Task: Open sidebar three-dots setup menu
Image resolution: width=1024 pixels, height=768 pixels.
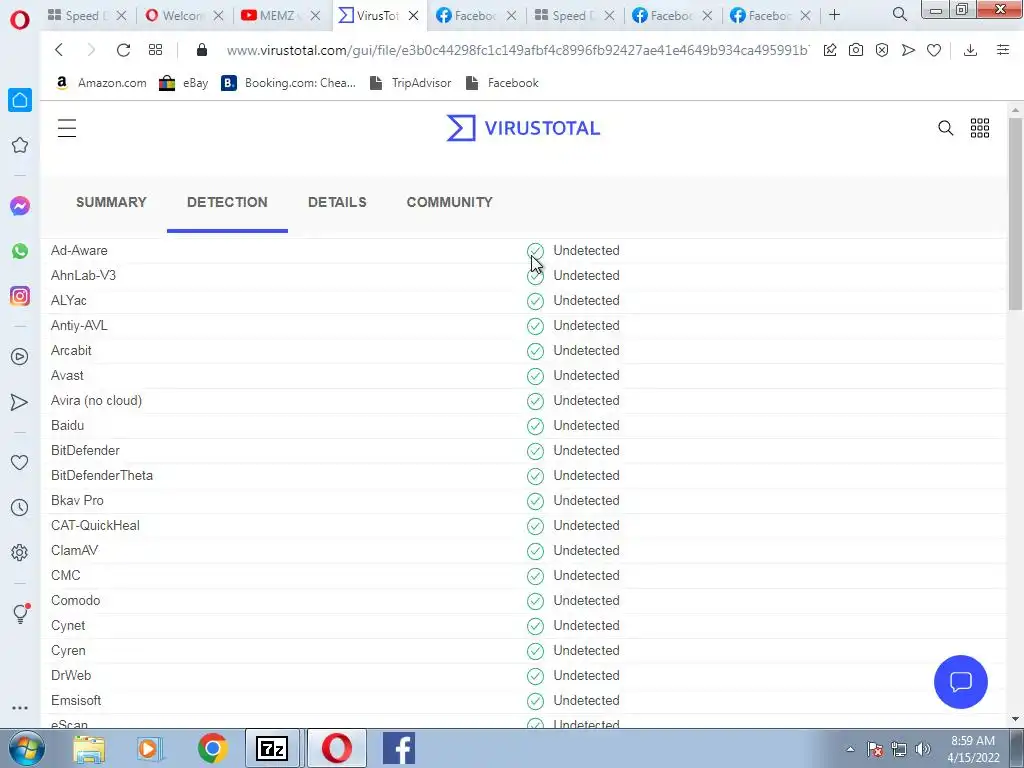Action: [20, 708]
